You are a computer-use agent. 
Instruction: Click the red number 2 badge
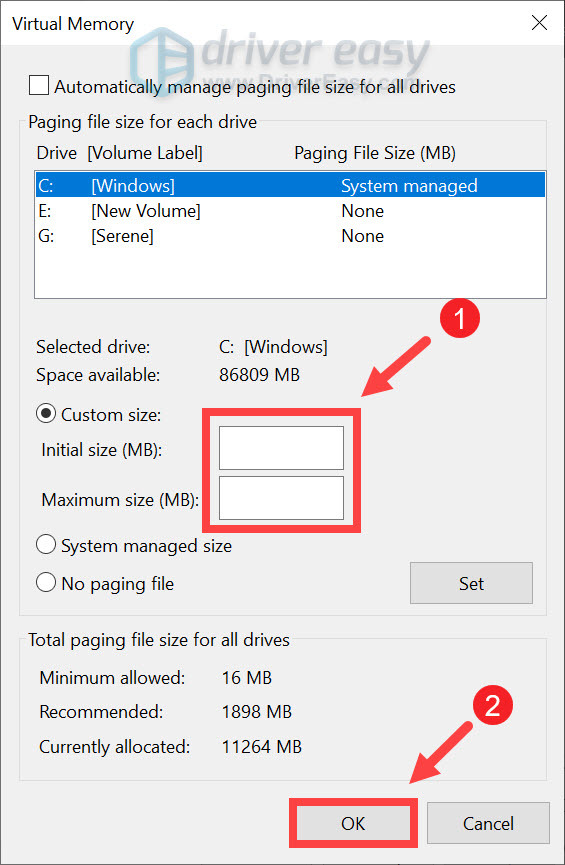pyautogui.click(x=493, y=705)
